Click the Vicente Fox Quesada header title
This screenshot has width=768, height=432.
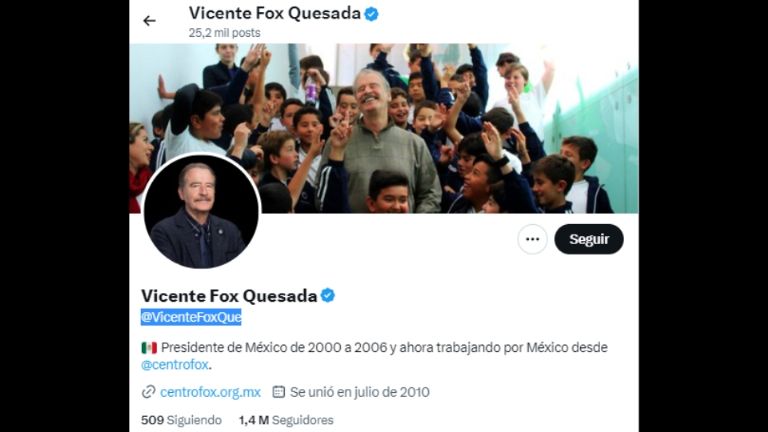coord(275,14)
